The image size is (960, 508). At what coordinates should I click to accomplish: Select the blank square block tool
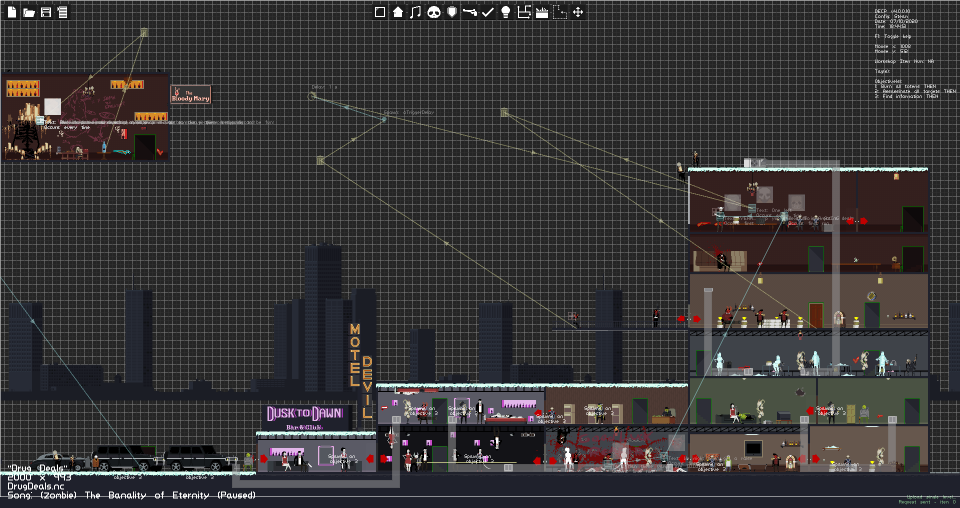click(380, 12)
